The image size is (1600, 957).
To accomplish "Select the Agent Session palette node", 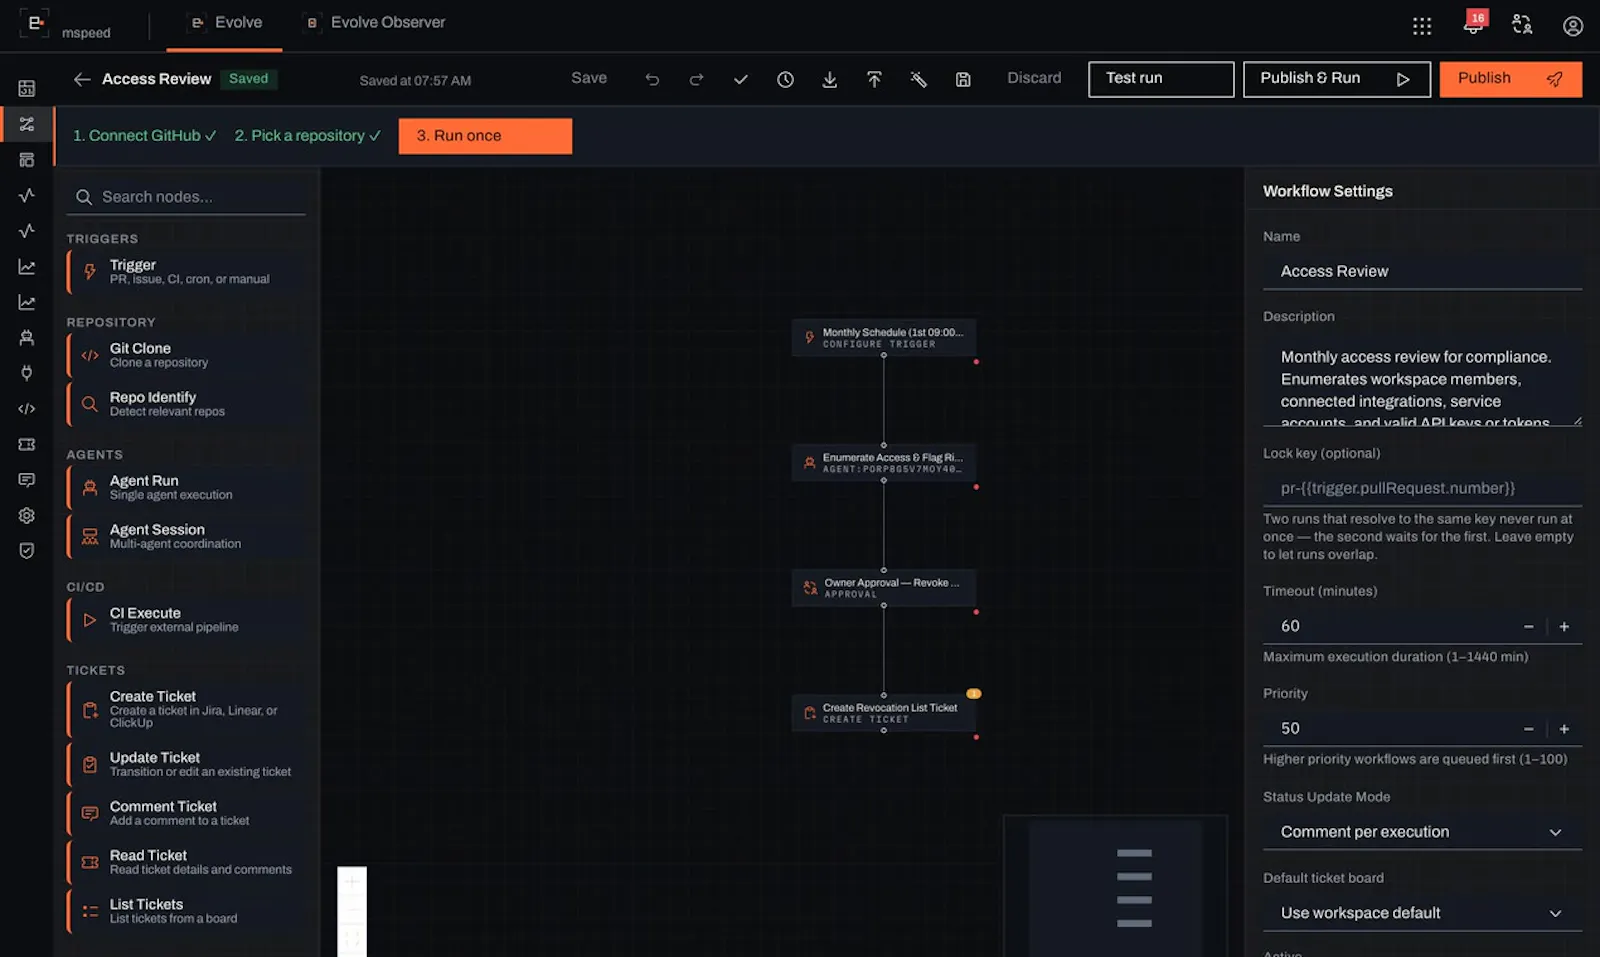I will click(186, 537).
